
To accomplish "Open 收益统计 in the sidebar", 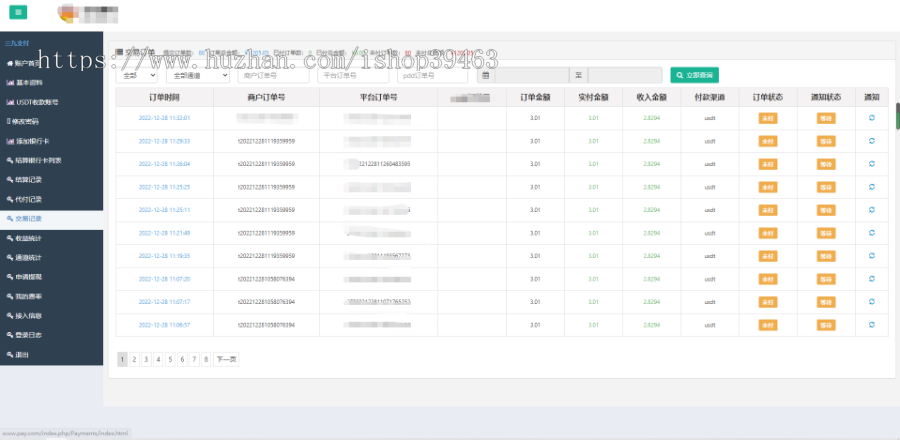I will 52,238.
